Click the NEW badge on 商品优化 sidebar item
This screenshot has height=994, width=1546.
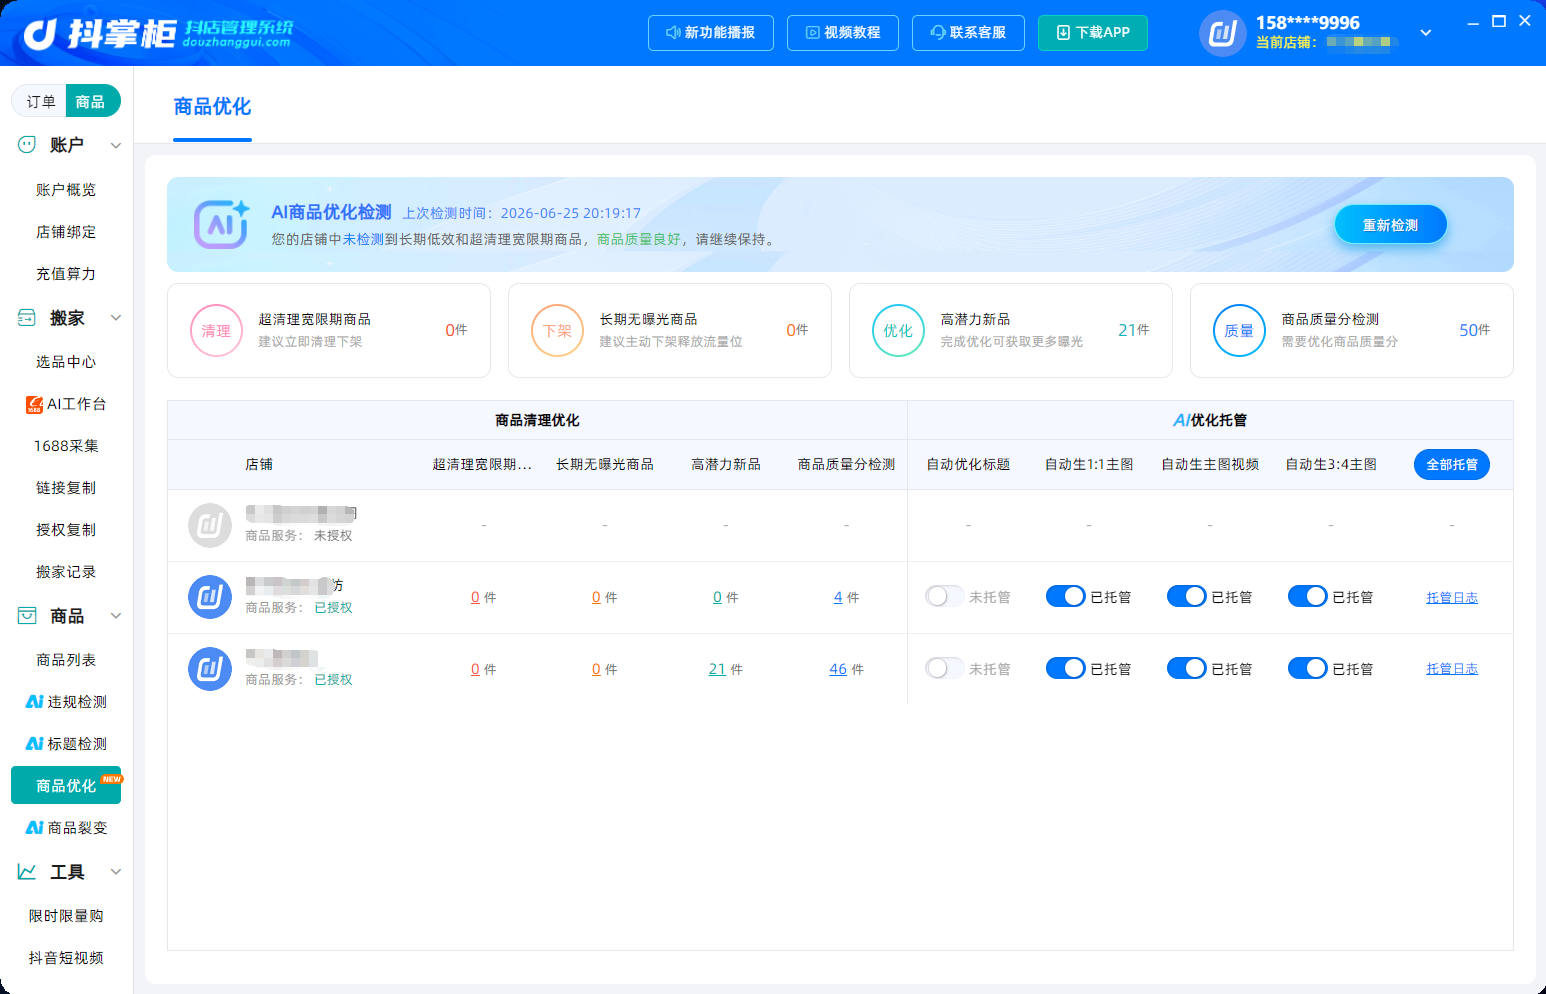pyautogui.click(x=111, y=779)
